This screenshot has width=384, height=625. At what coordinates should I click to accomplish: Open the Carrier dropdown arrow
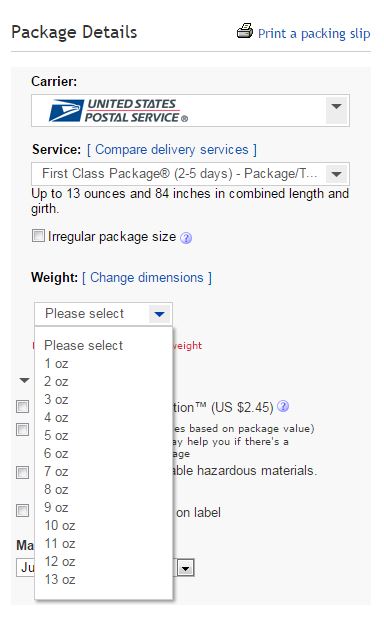tap(337, 107)
